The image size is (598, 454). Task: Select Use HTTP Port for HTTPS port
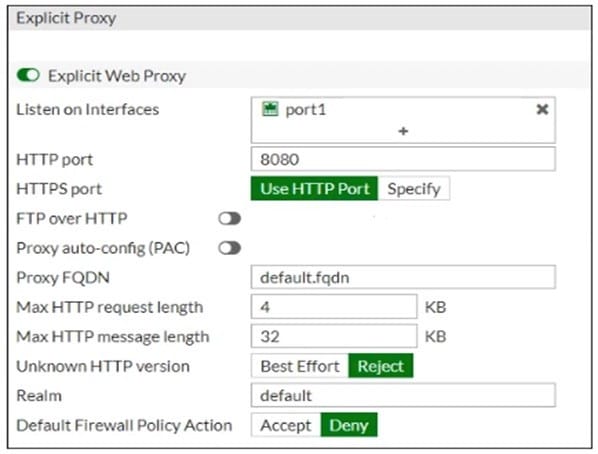coord(314,188)
